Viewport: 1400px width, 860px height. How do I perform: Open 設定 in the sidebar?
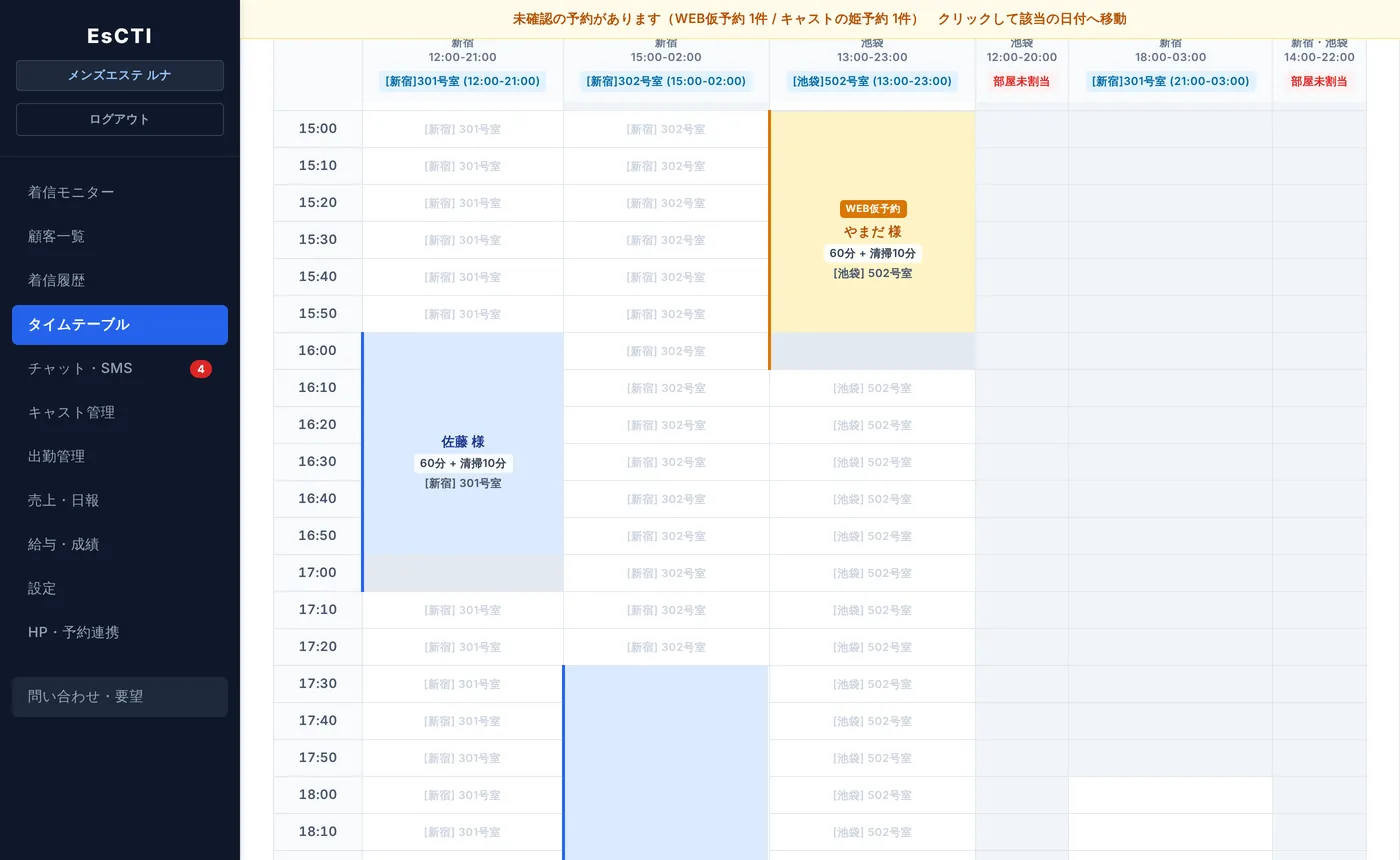point(120,589)
